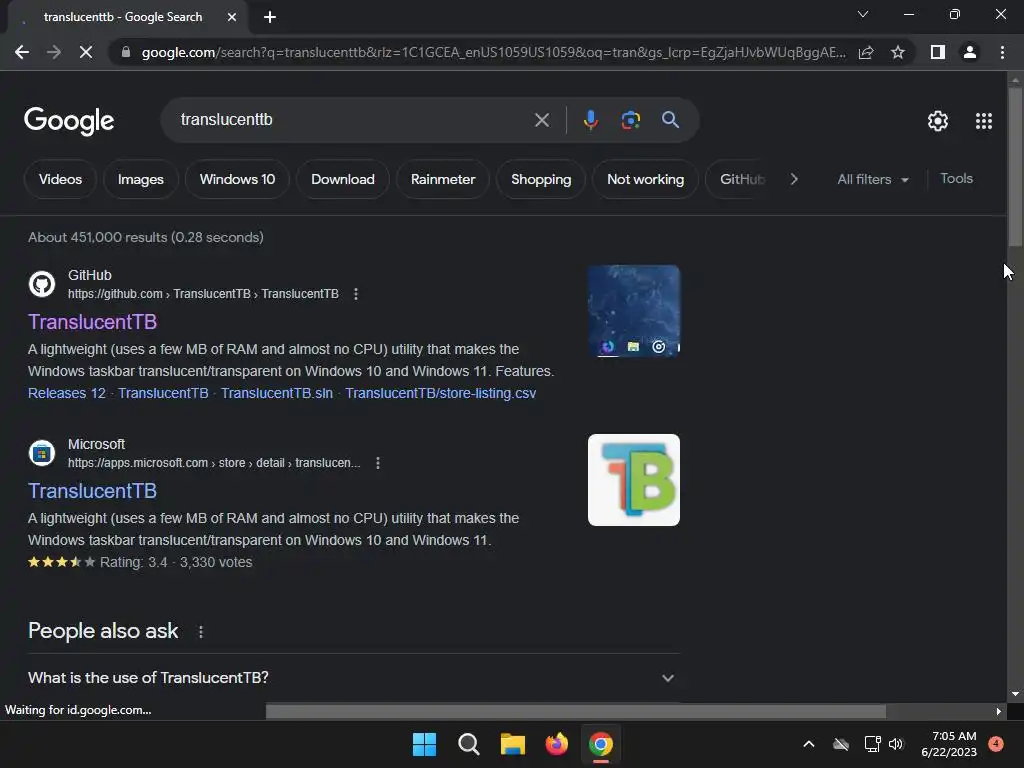Bookmark this tab with star icon
Image resolution: width=1024 pixels, height=768 pixels.
coord(898,52)
